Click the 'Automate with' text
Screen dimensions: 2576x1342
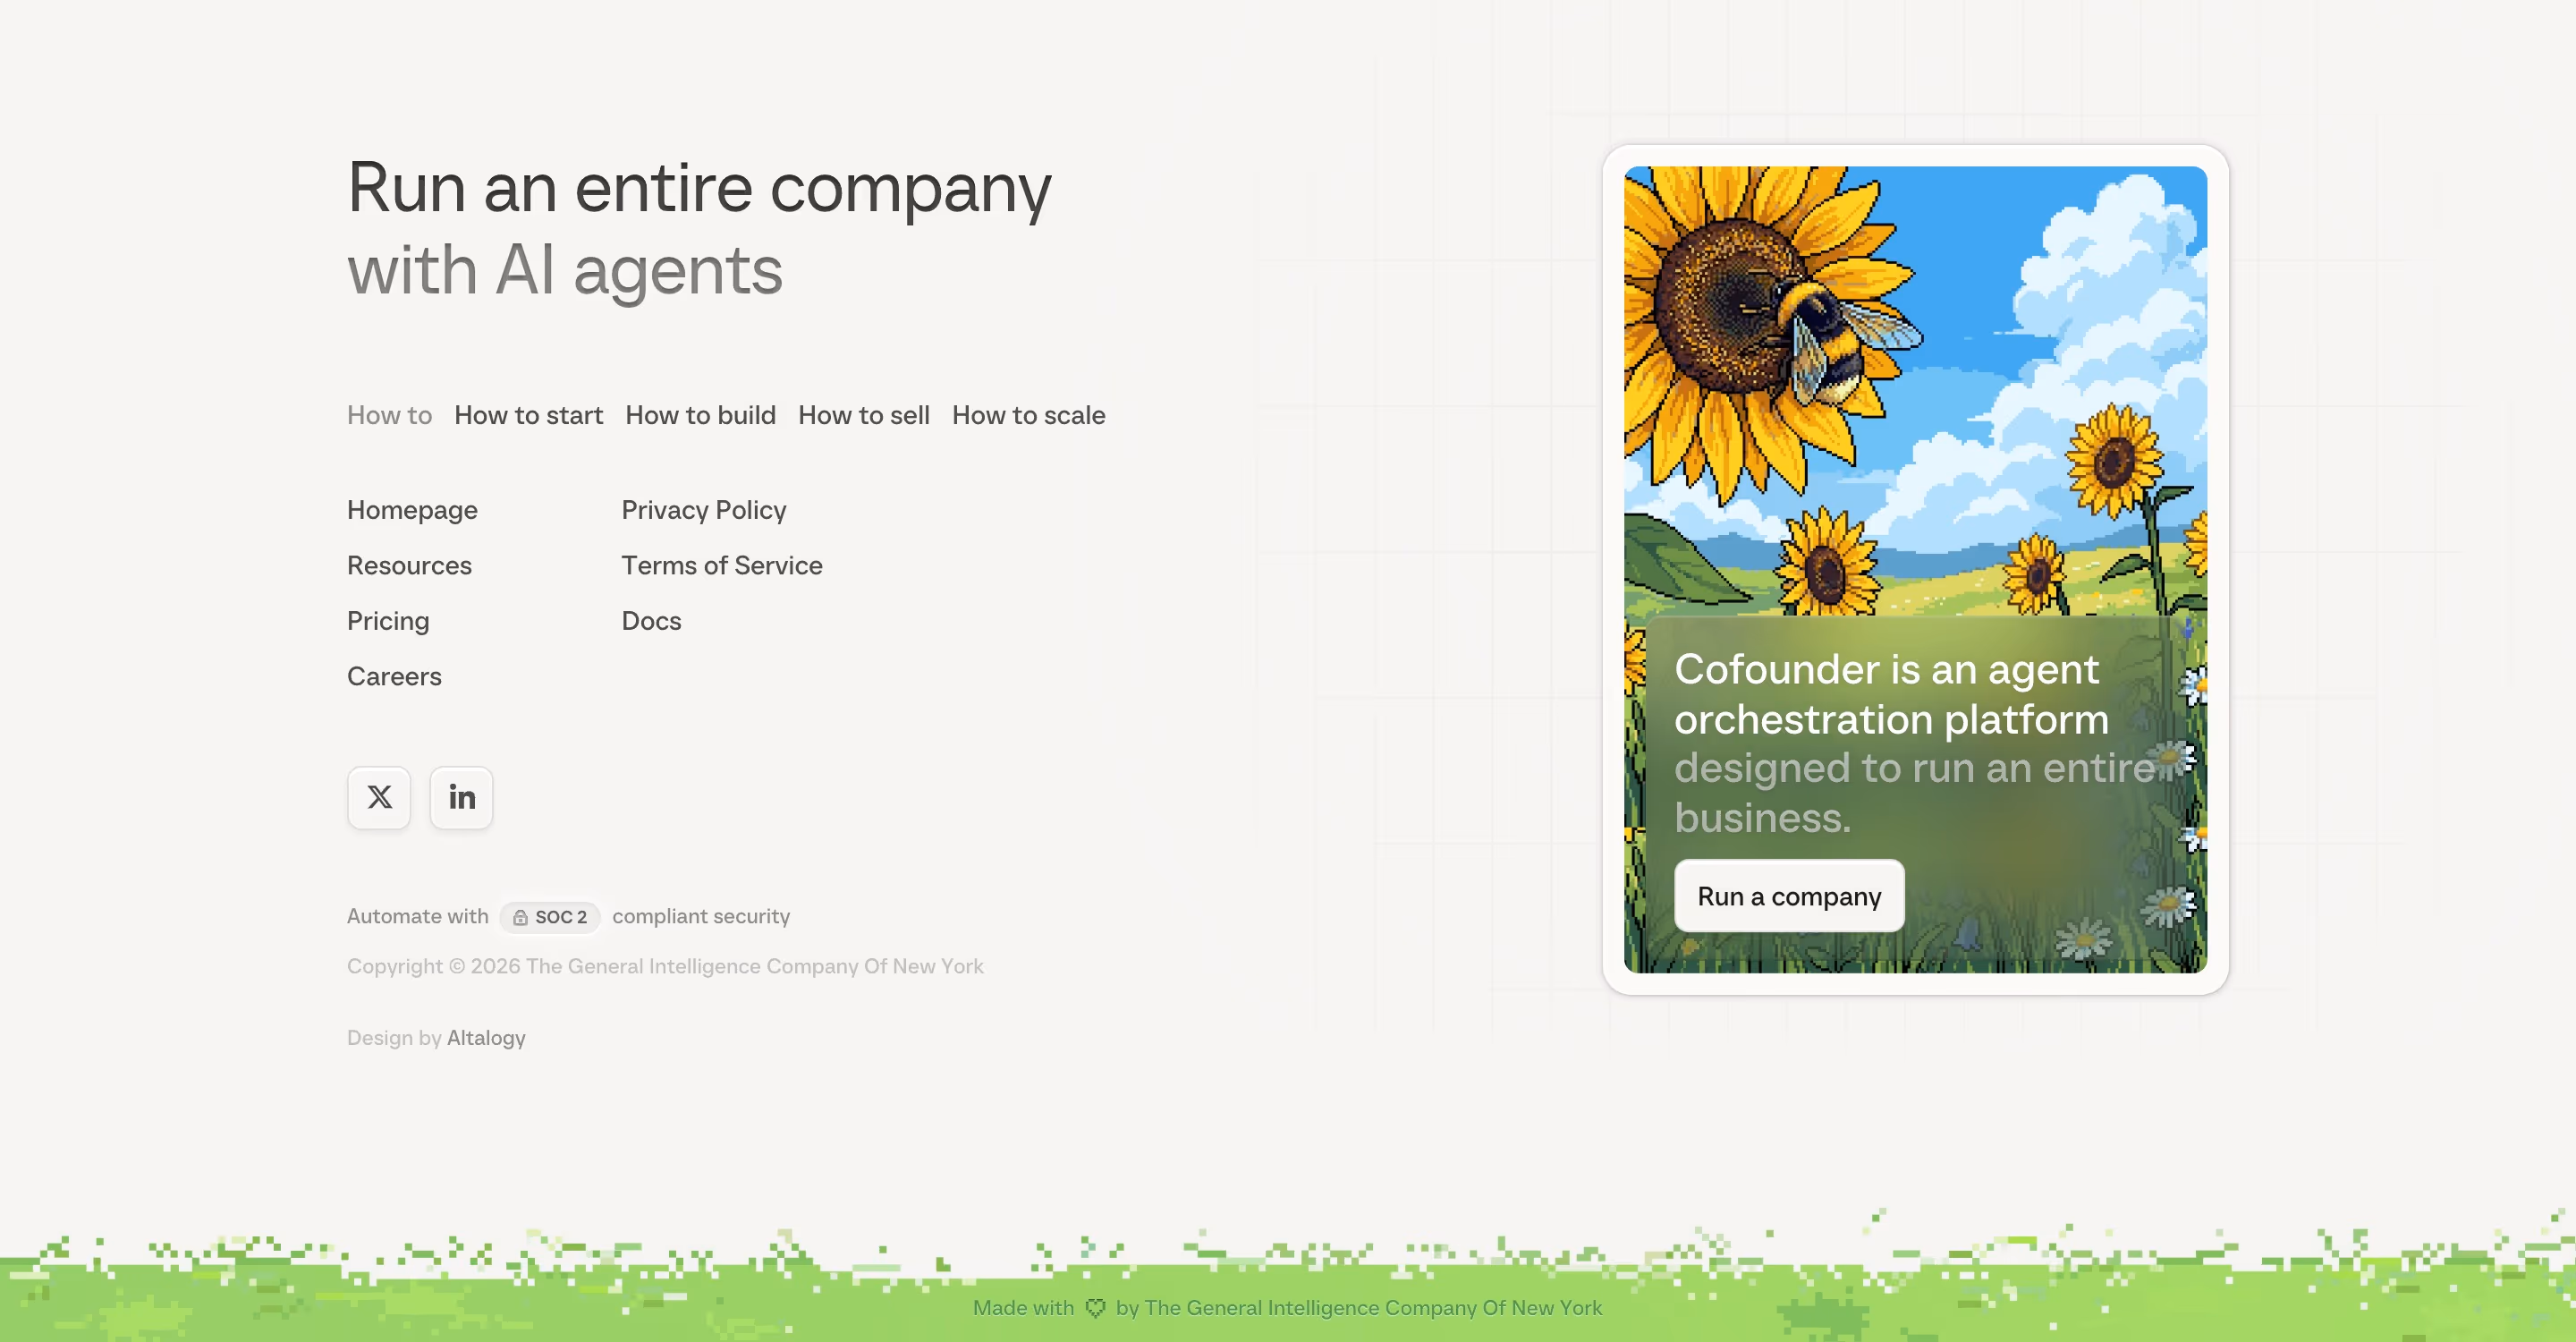click(x=418, y=916)
